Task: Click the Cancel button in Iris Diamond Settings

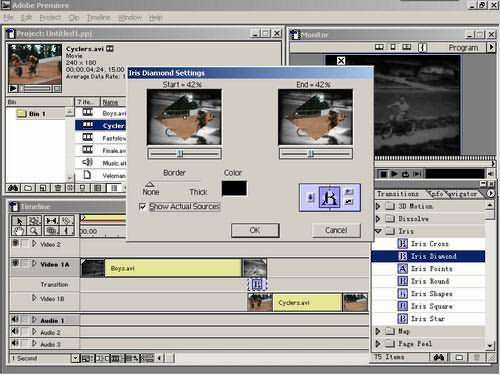Action: click(x=336, y=230)
